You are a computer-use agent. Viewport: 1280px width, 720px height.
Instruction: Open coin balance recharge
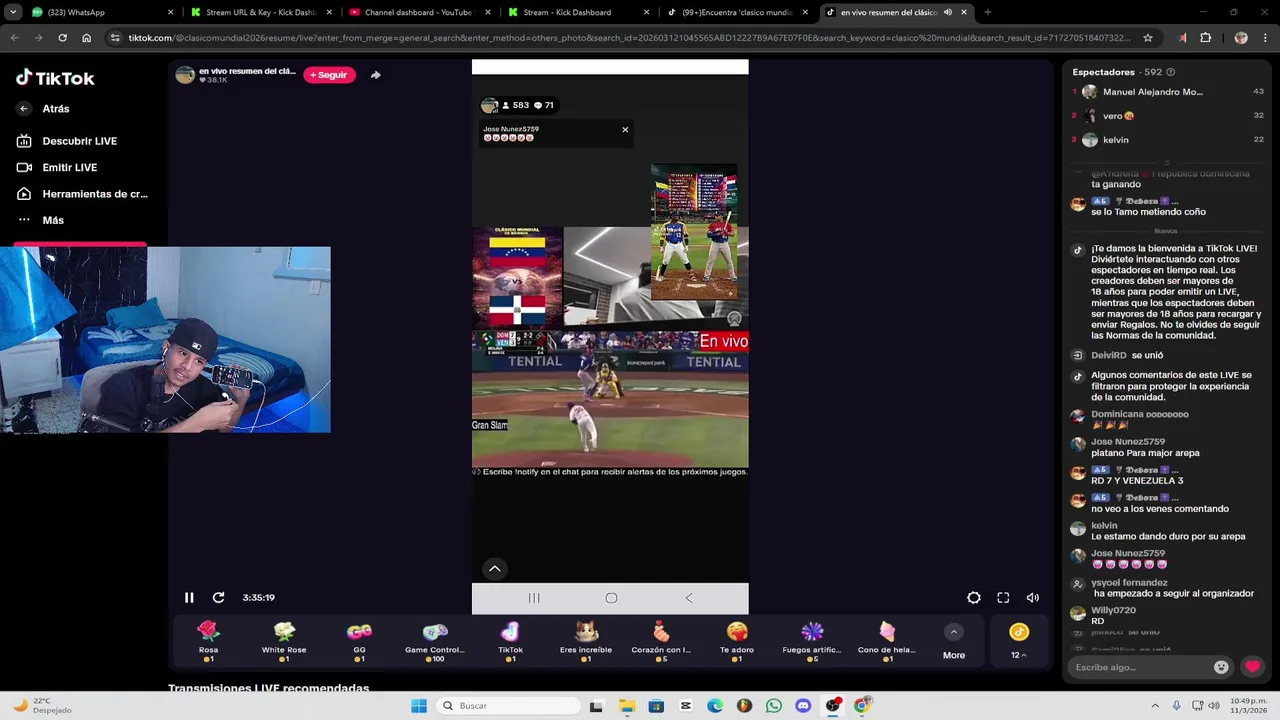1019,641
